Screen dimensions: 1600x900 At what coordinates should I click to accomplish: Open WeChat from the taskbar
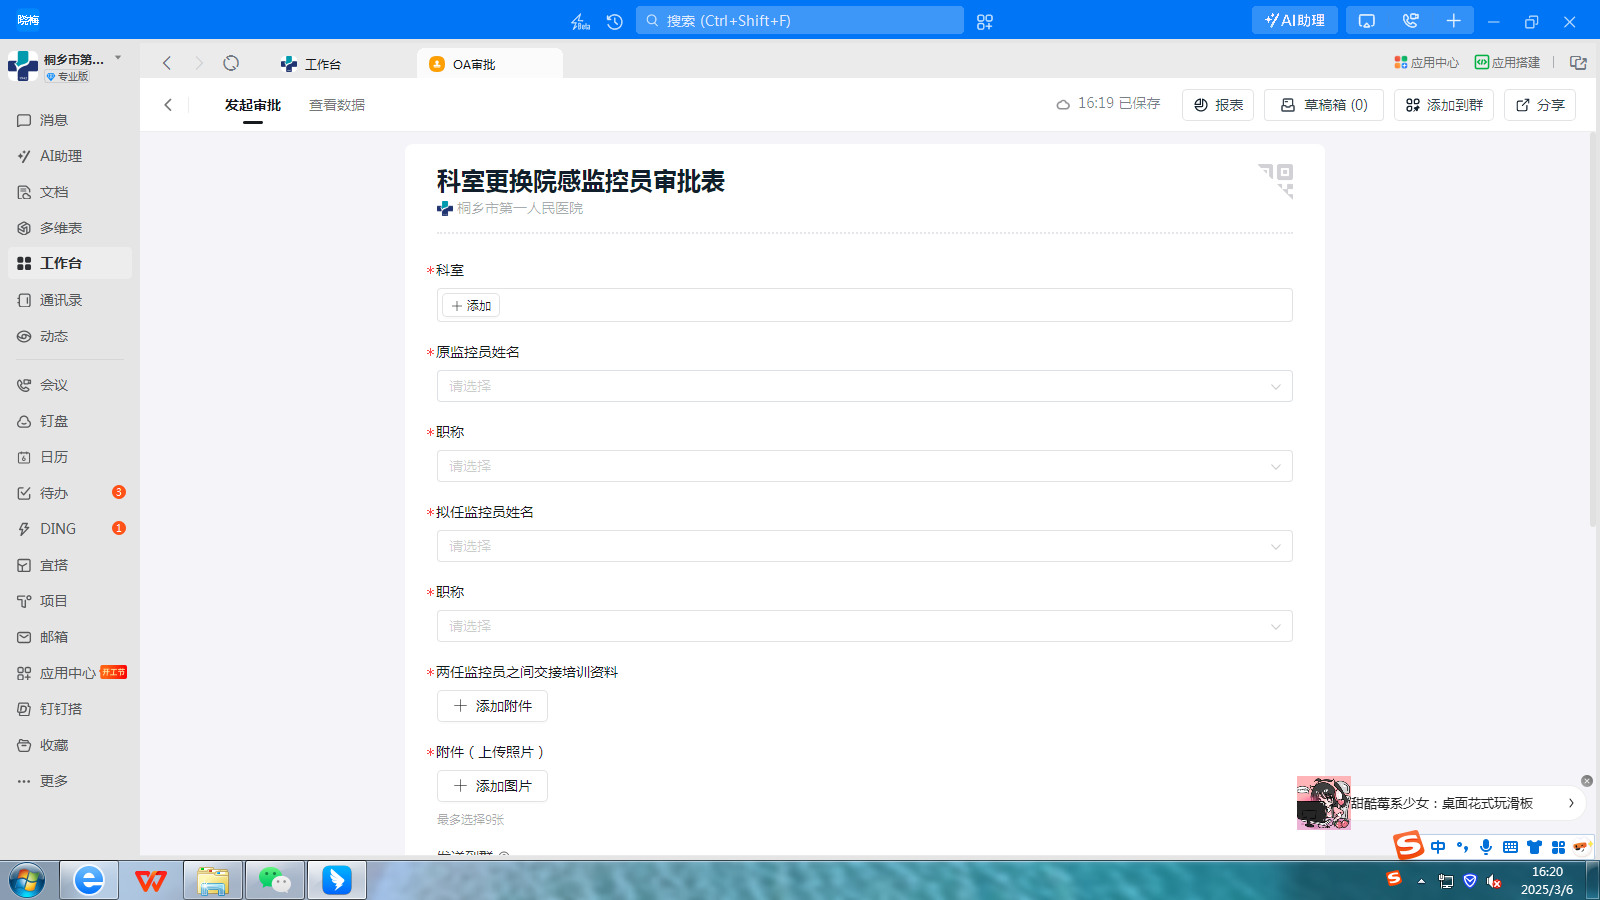click(274, 880)
